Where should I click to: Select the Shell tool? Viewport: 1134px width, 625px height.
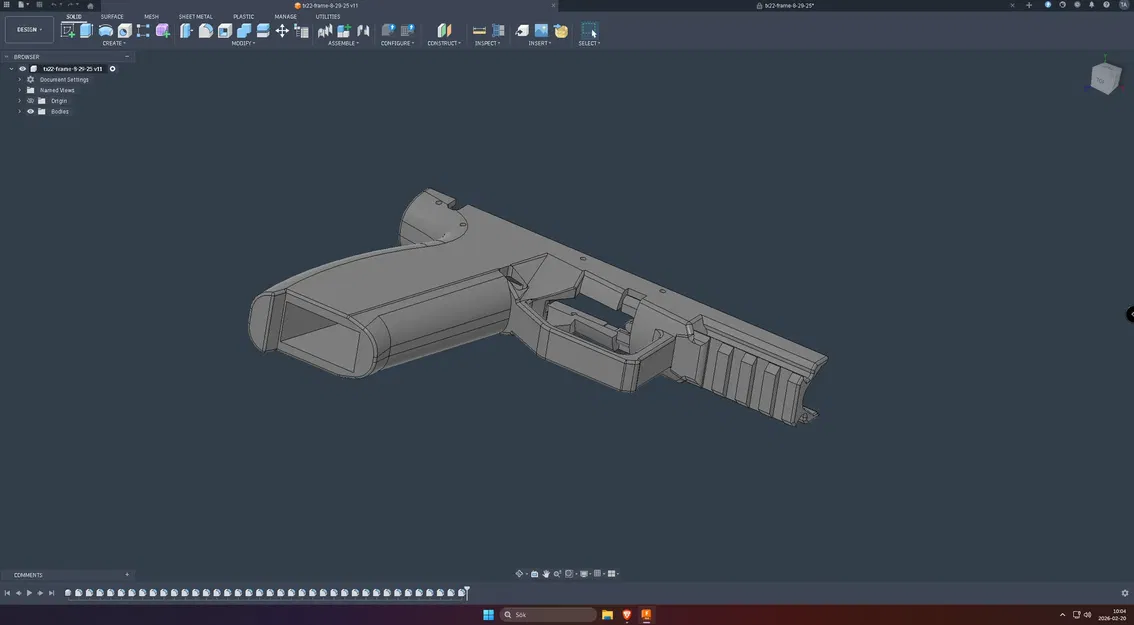point(225,30)
